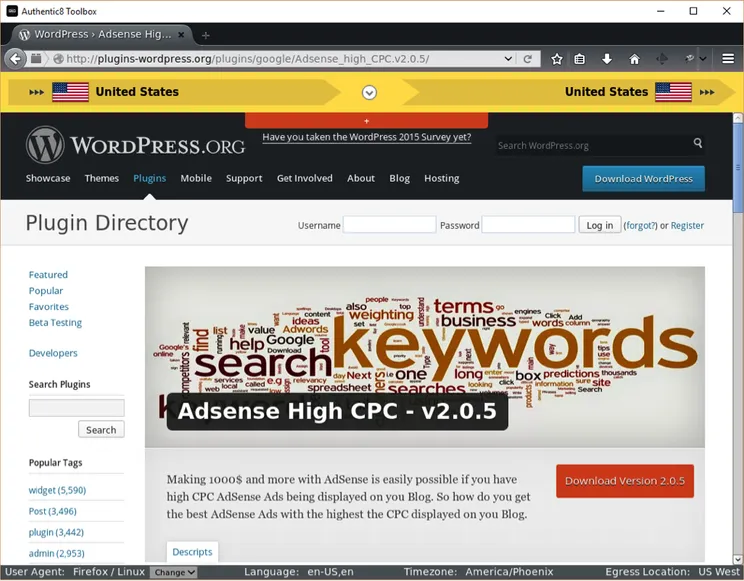Click the Download WordPress button
This screenshot has height=581, width=744.
pos(643,178)
